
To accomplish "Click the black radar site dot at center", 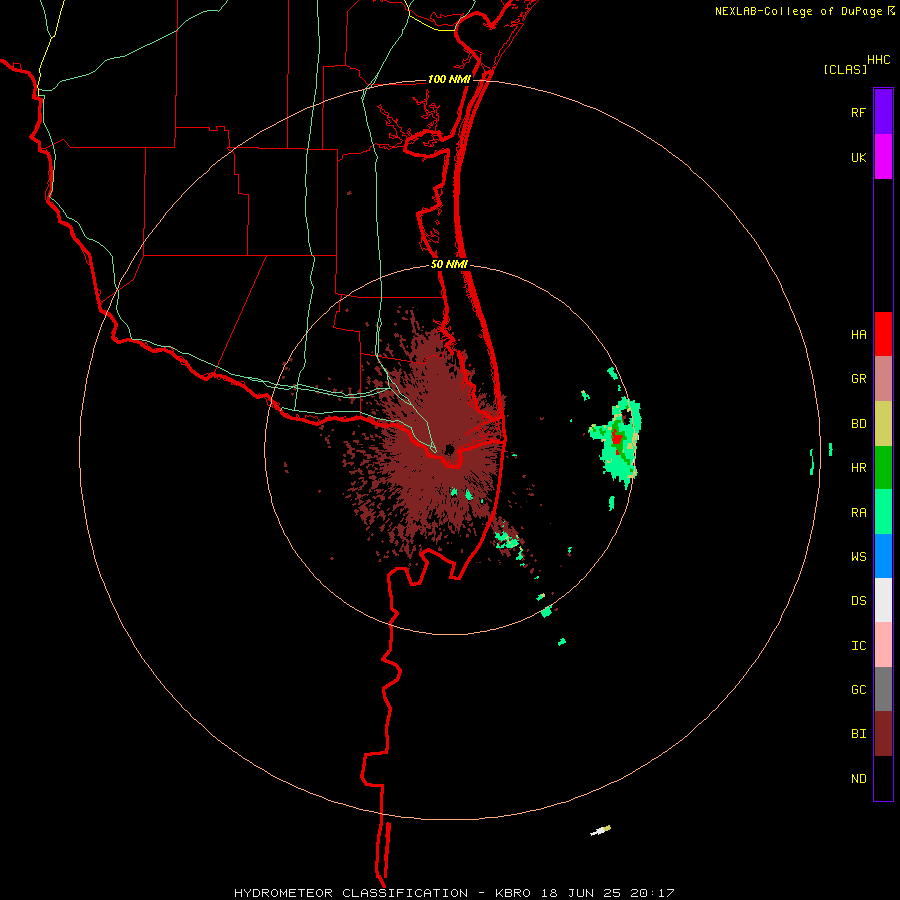I will (x=449, y=449).
